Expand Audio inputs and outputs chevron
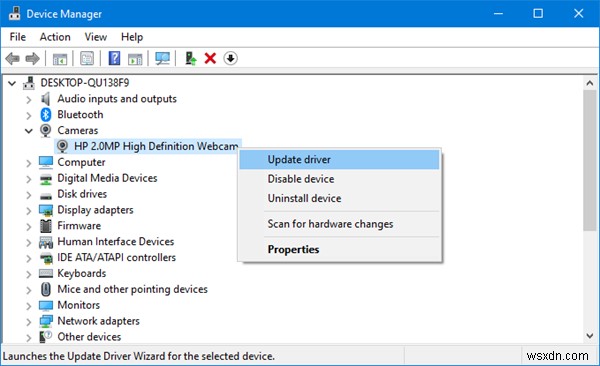 click(x=29, y=100)
